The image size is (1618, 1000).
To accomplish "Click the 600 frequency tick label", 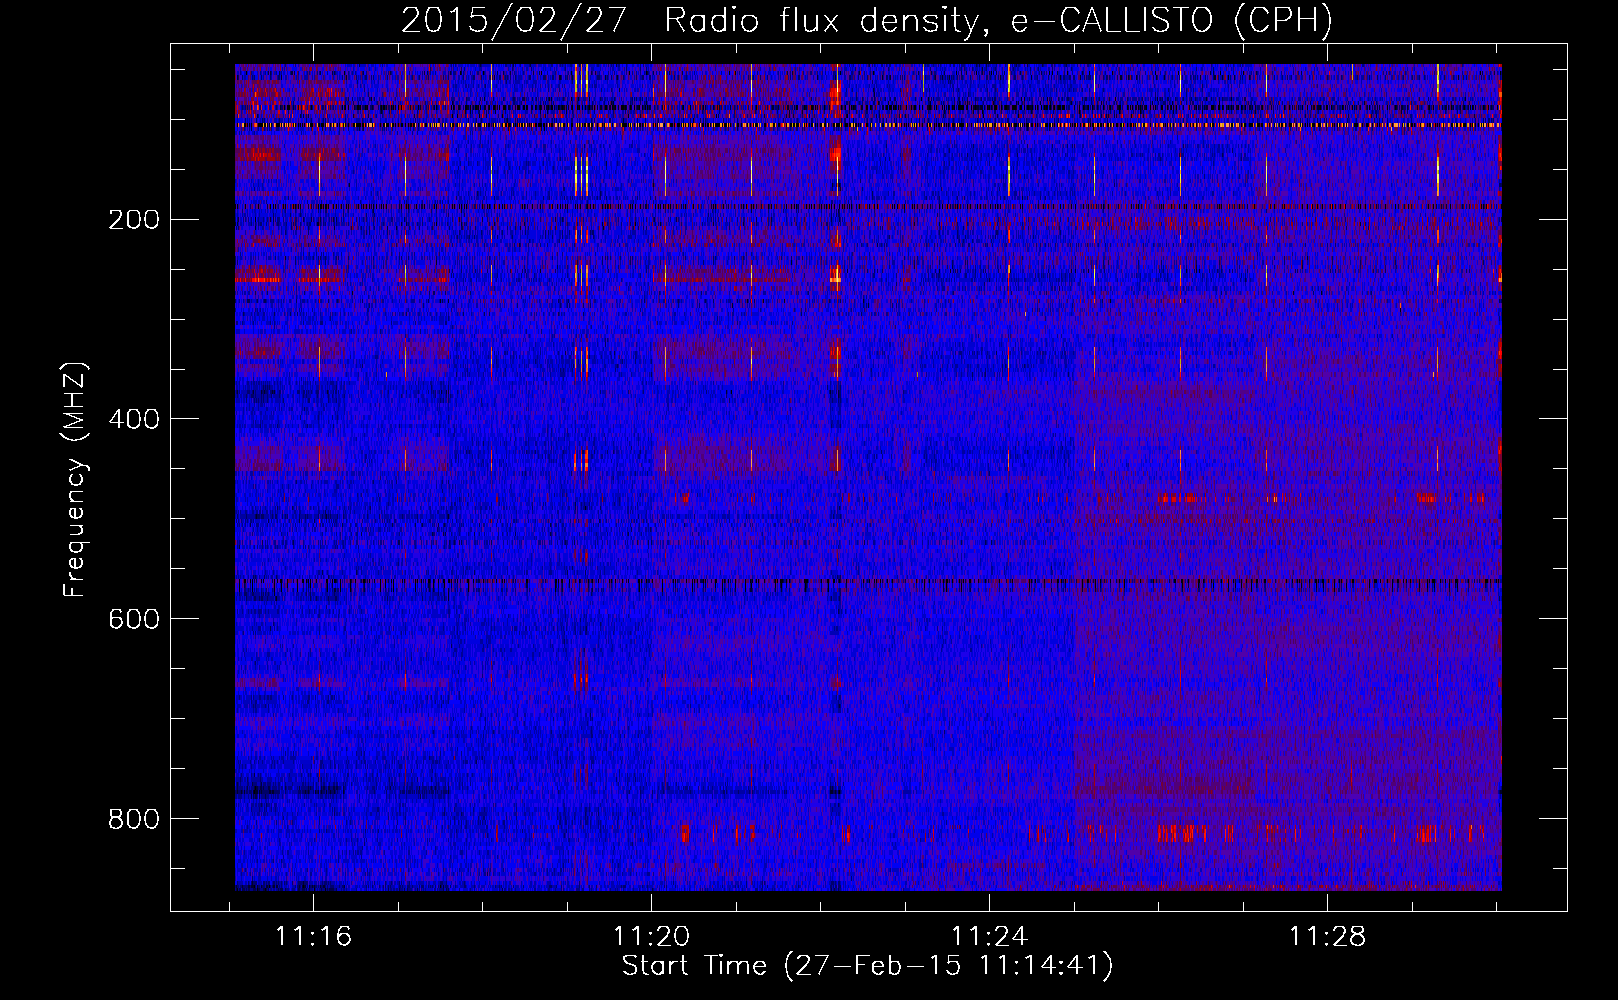I will tap(134, 619).
